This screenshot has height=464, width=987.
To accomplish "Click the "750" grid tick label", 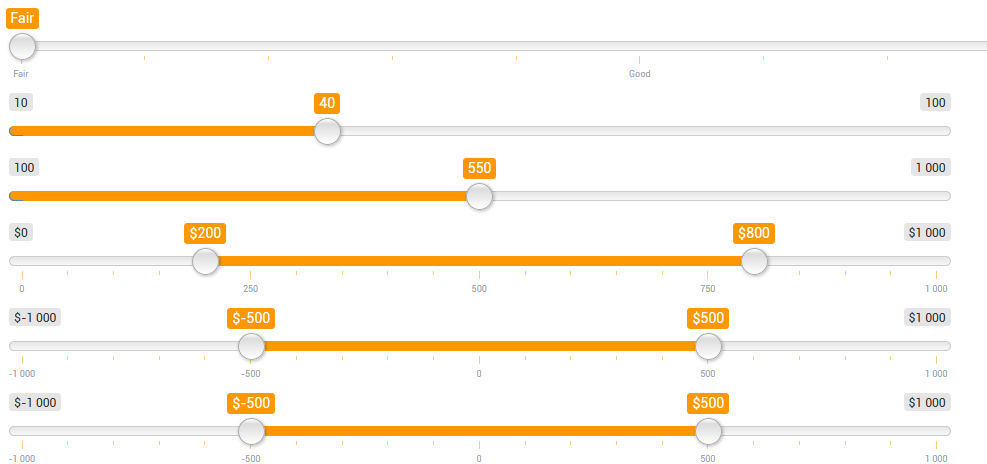I will coord(708,289).
